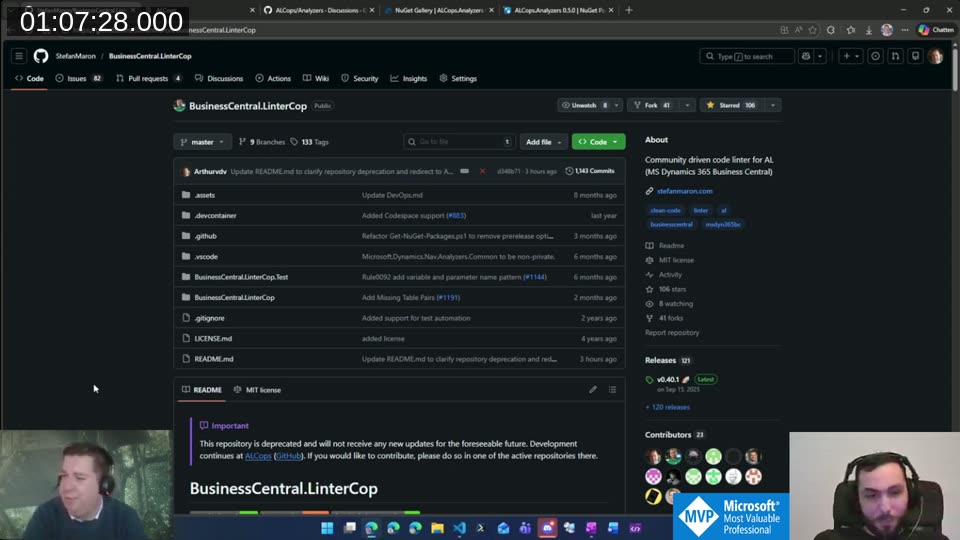960x540 pixels.
Task: View the 133 Tags link
Action: point(310,142)
